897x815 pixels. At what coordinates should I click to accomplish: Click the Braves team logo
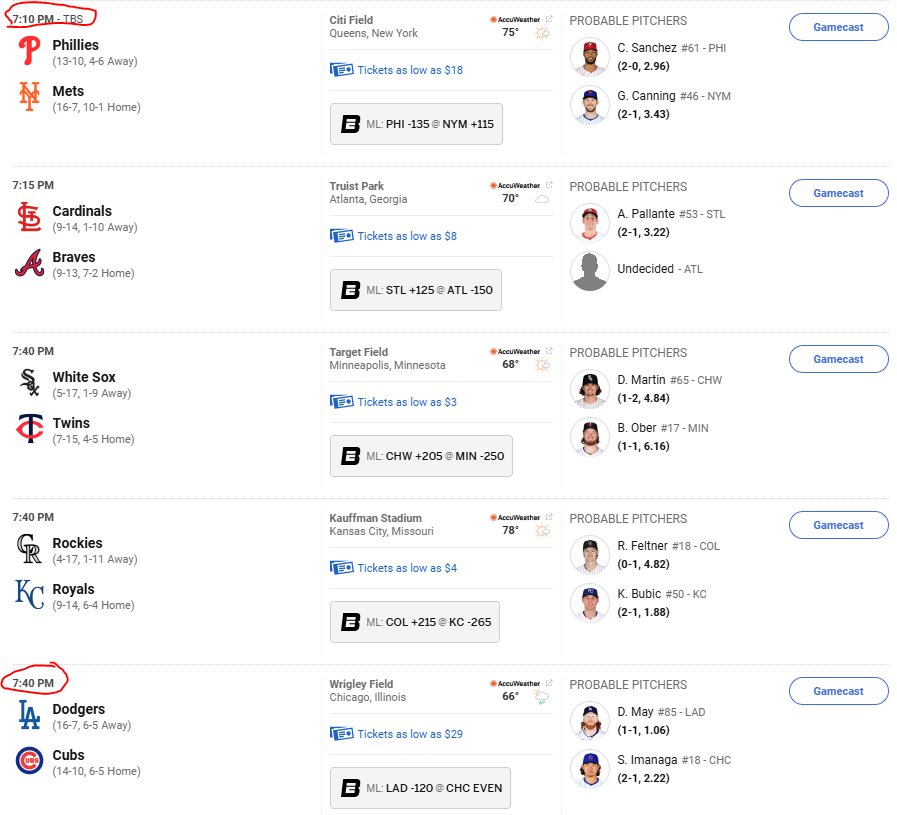click(30, 263)
